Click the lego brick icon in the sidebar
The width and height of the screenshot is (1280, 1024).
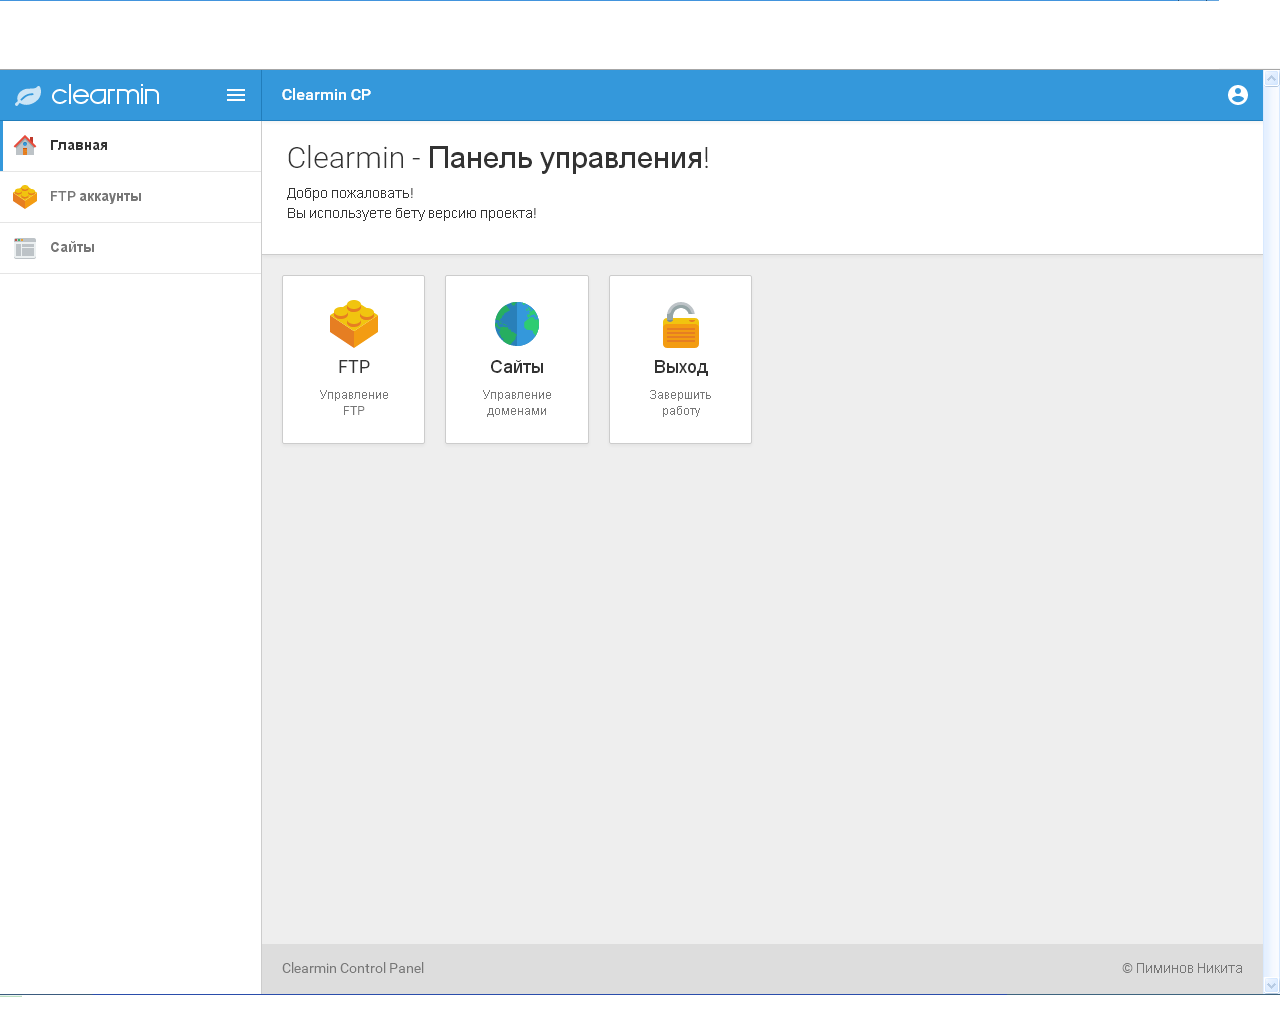25,197
